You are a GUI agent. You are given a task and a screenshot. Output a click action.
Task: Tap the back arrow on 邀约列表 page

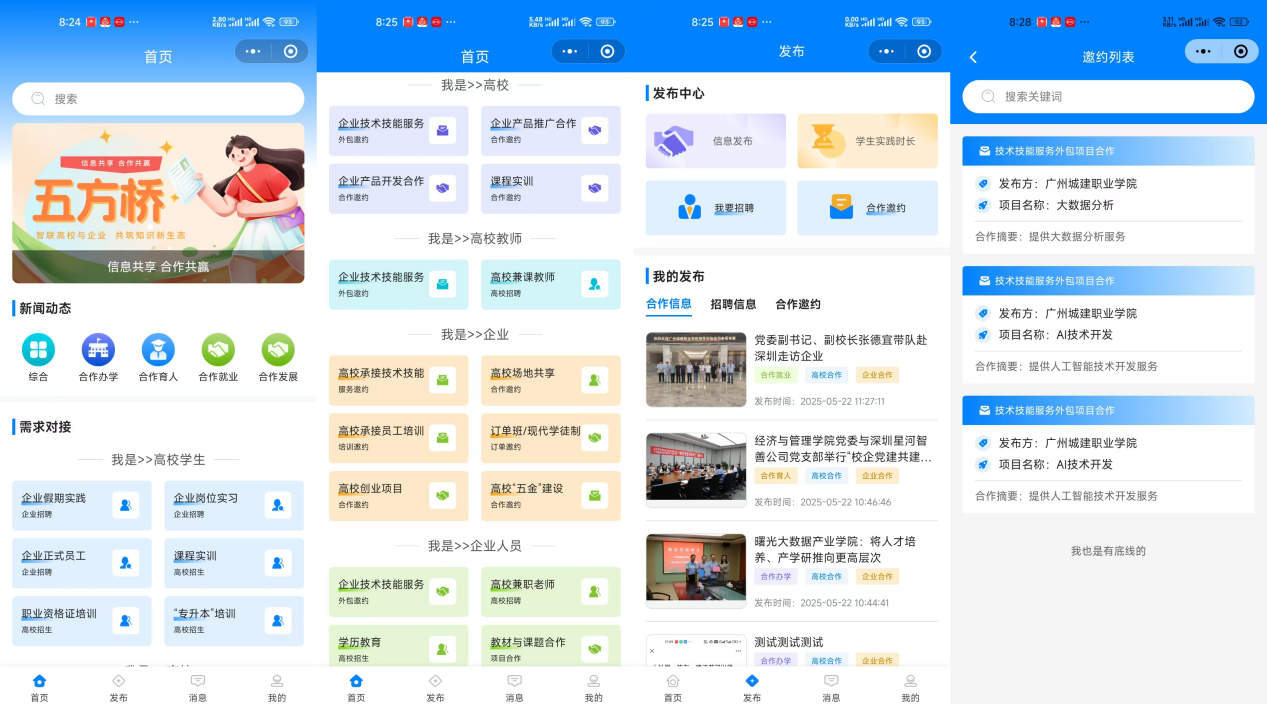click(973, 57)
